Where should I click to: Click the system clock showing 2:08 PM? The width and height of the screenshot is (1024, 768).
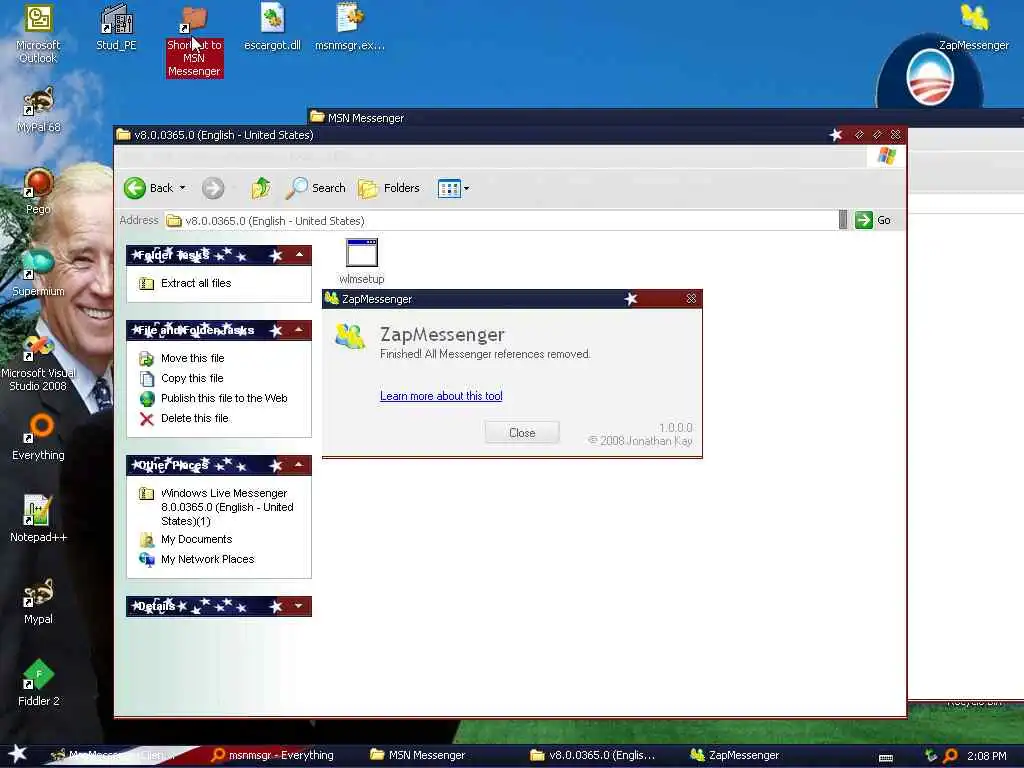(986, 756)
